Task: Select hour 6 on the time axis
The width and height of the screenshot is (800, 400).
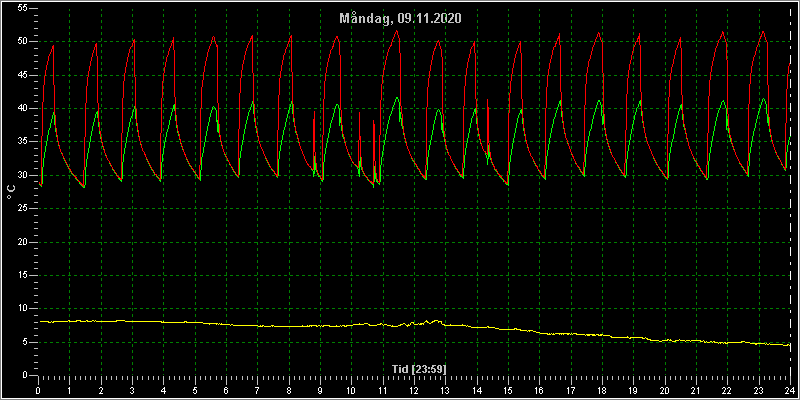Action: (x=226, y=390)
